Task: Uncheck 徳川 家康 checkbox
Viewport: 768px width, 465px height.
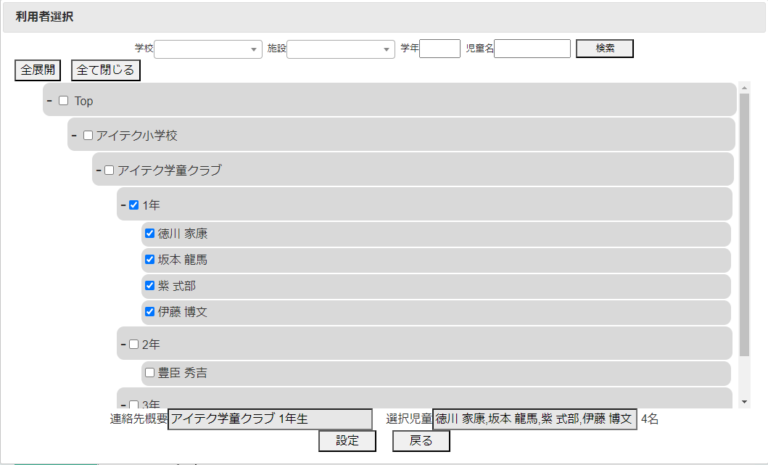Action: (150, 234)
